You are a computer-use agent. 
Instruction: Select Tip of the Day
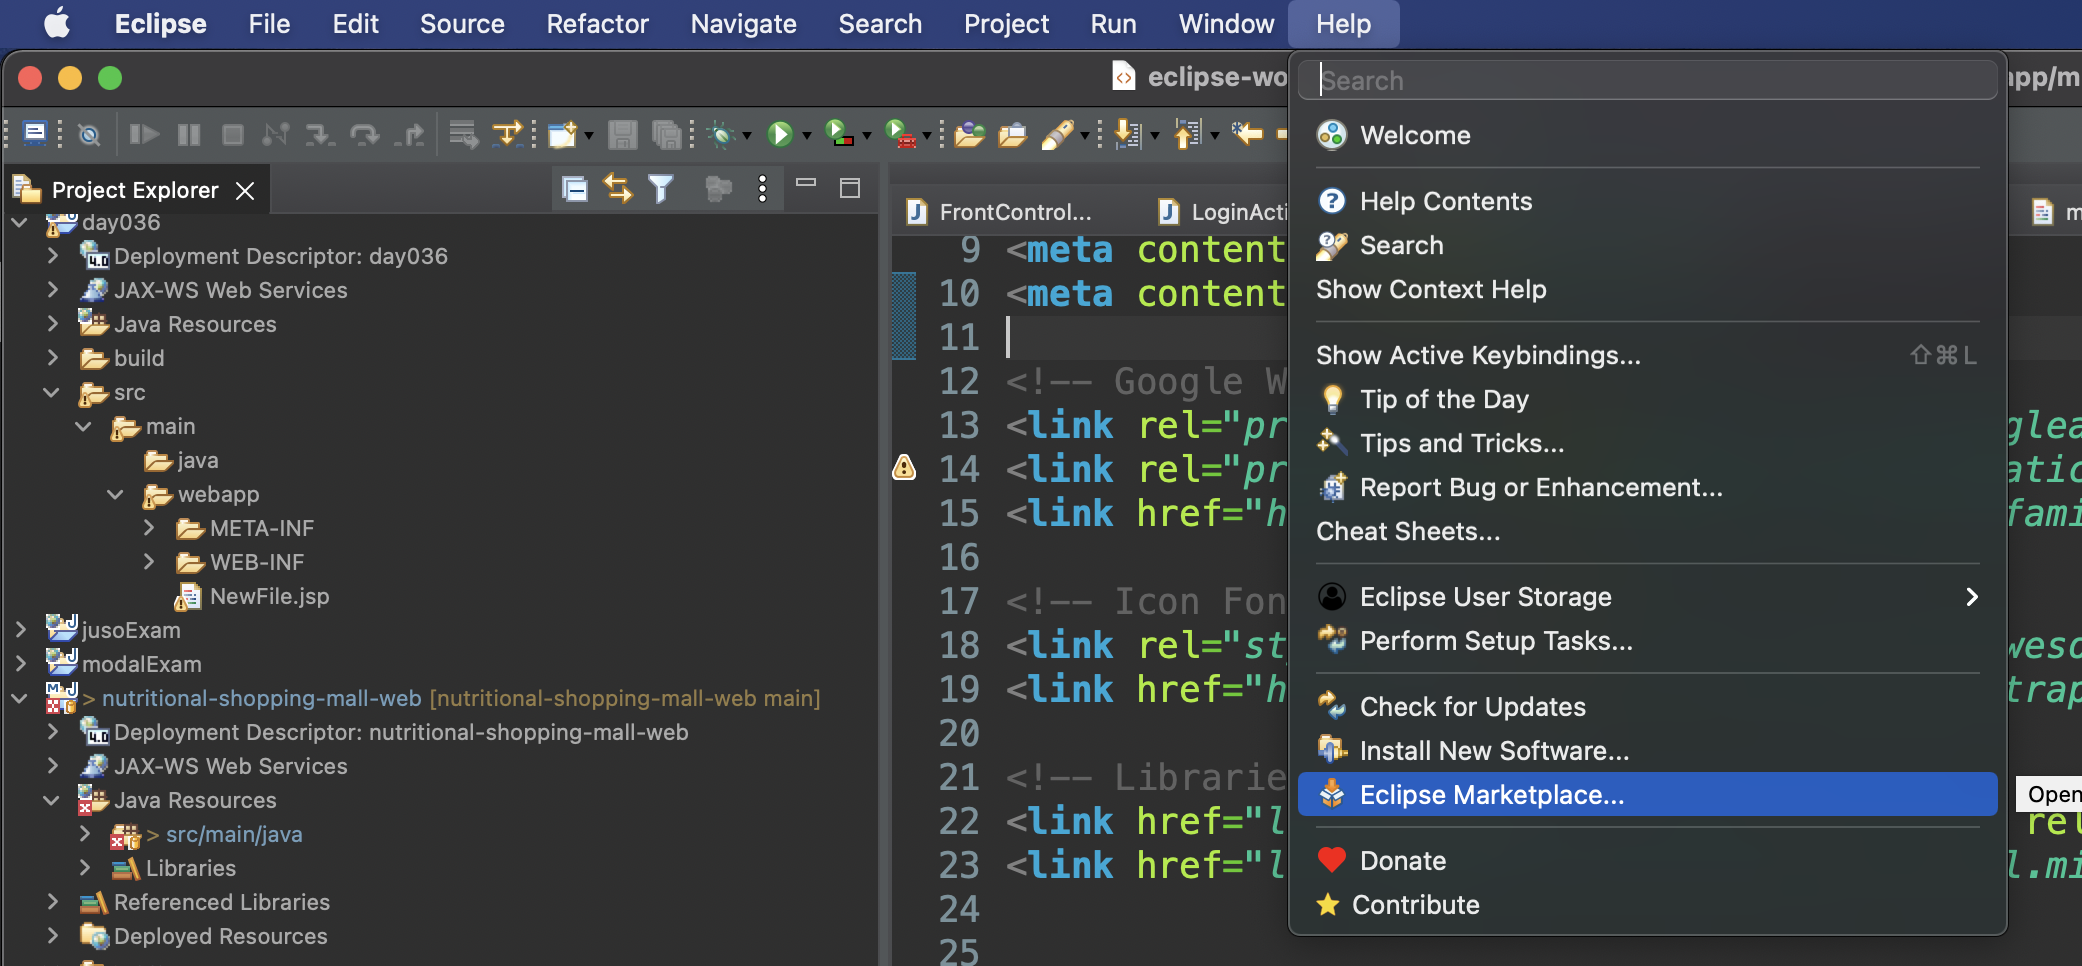click(1647, 399)
